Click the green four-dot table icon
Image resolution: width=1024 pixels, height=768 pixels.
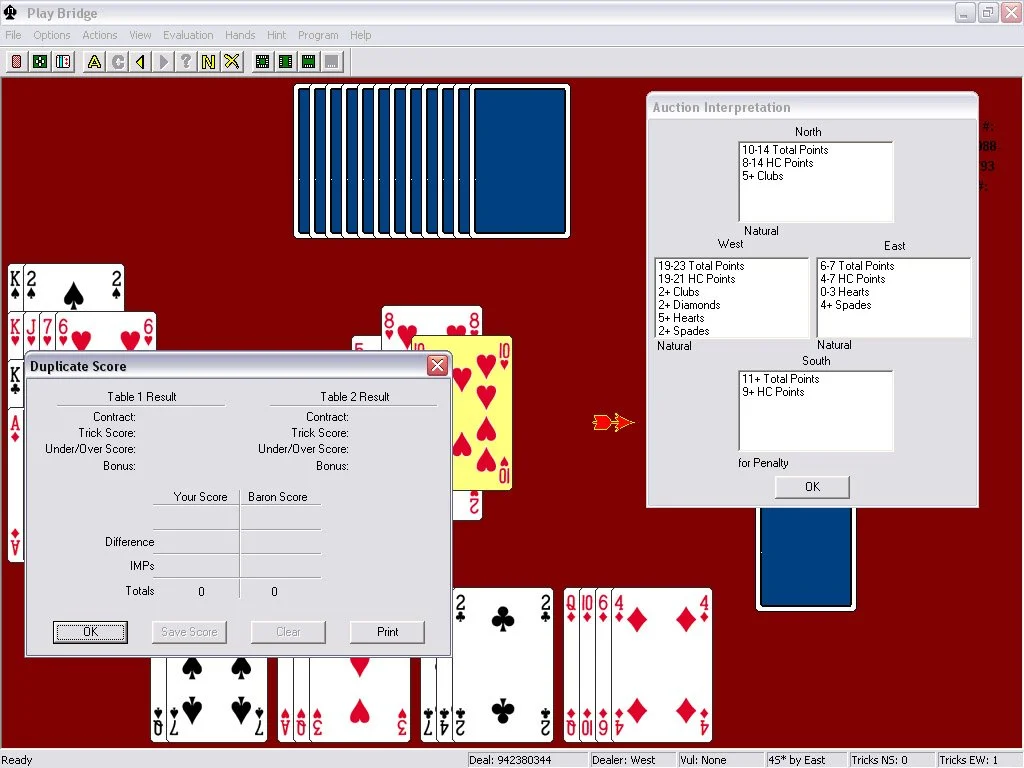click(40, 62)
